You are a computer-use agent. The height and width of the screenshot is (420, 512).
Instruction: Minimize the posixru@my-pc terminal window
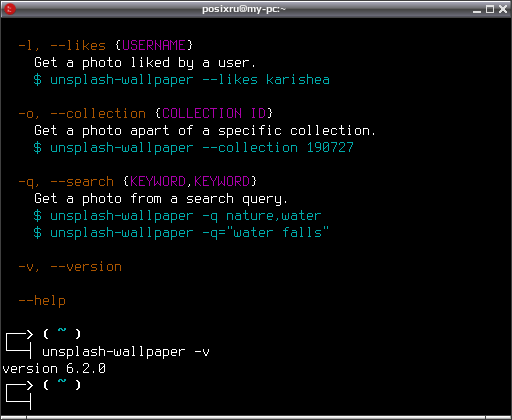click(x=477, y=9)
